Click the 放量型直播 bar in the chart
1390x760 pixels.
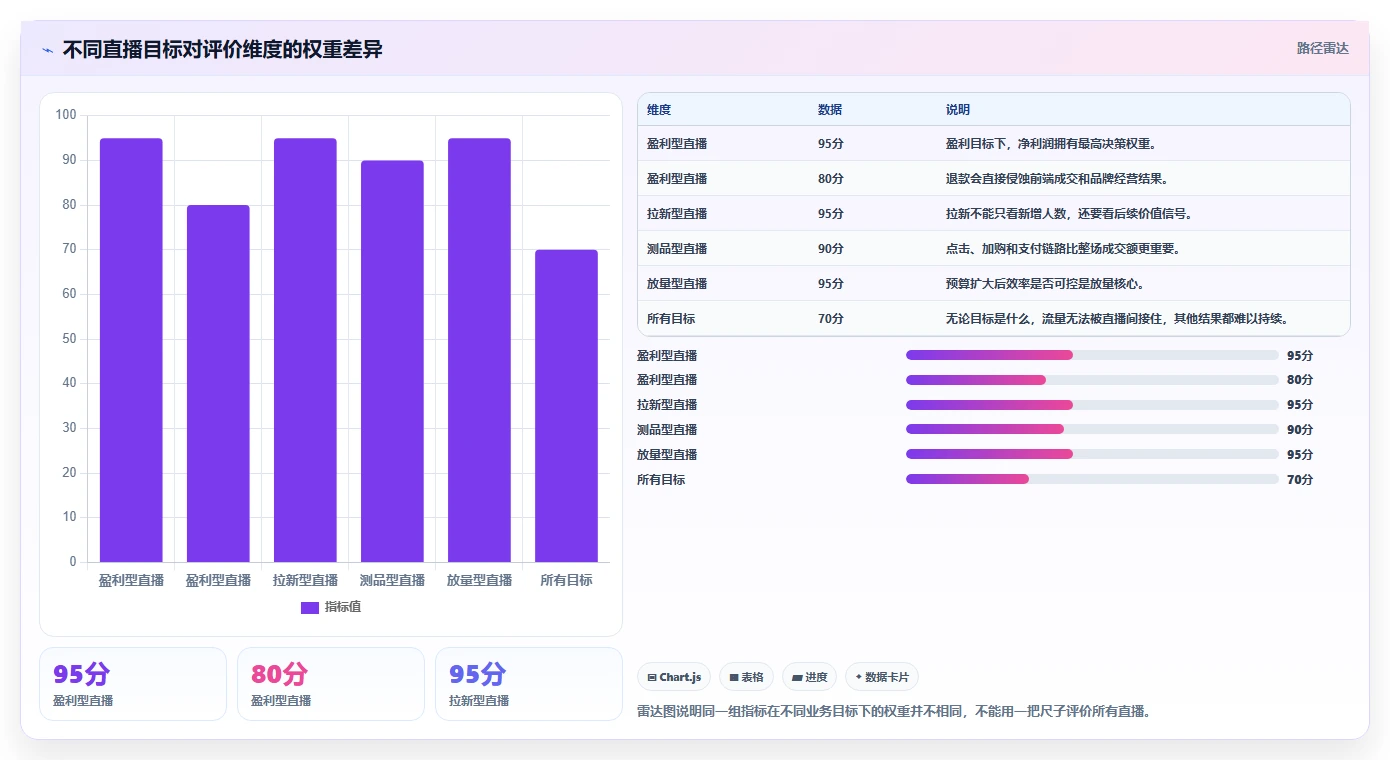pos(479,350)
